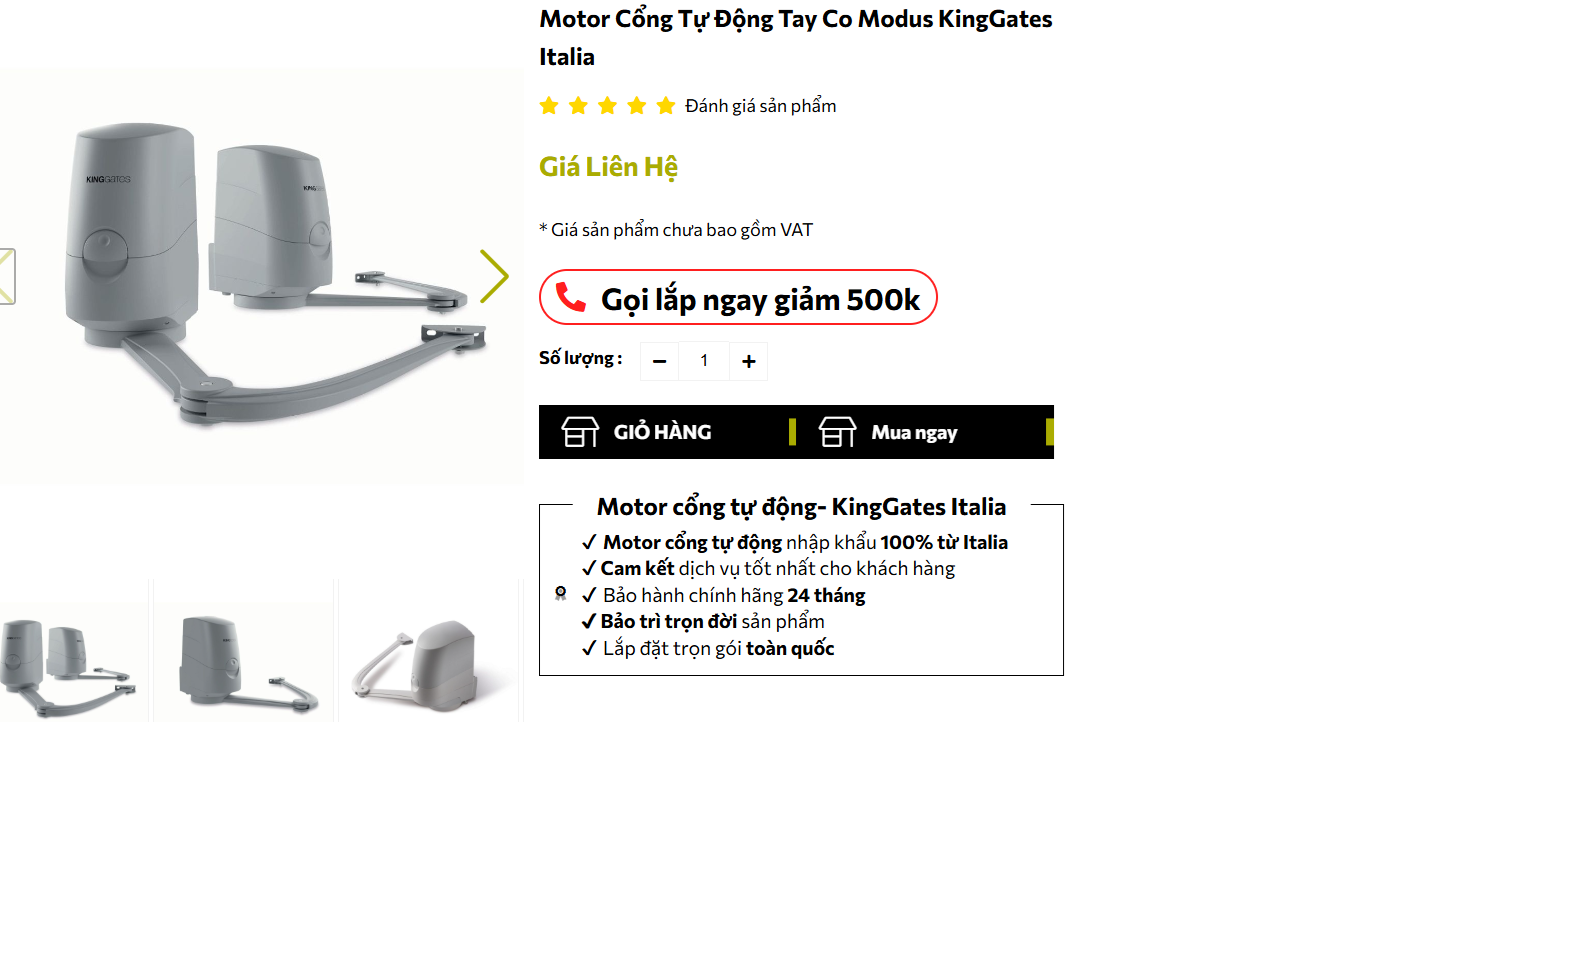This screenshot has height=961, width=1575.
Task: Click the third rating star
Action: pyautogui.click(x=607, y=106)
